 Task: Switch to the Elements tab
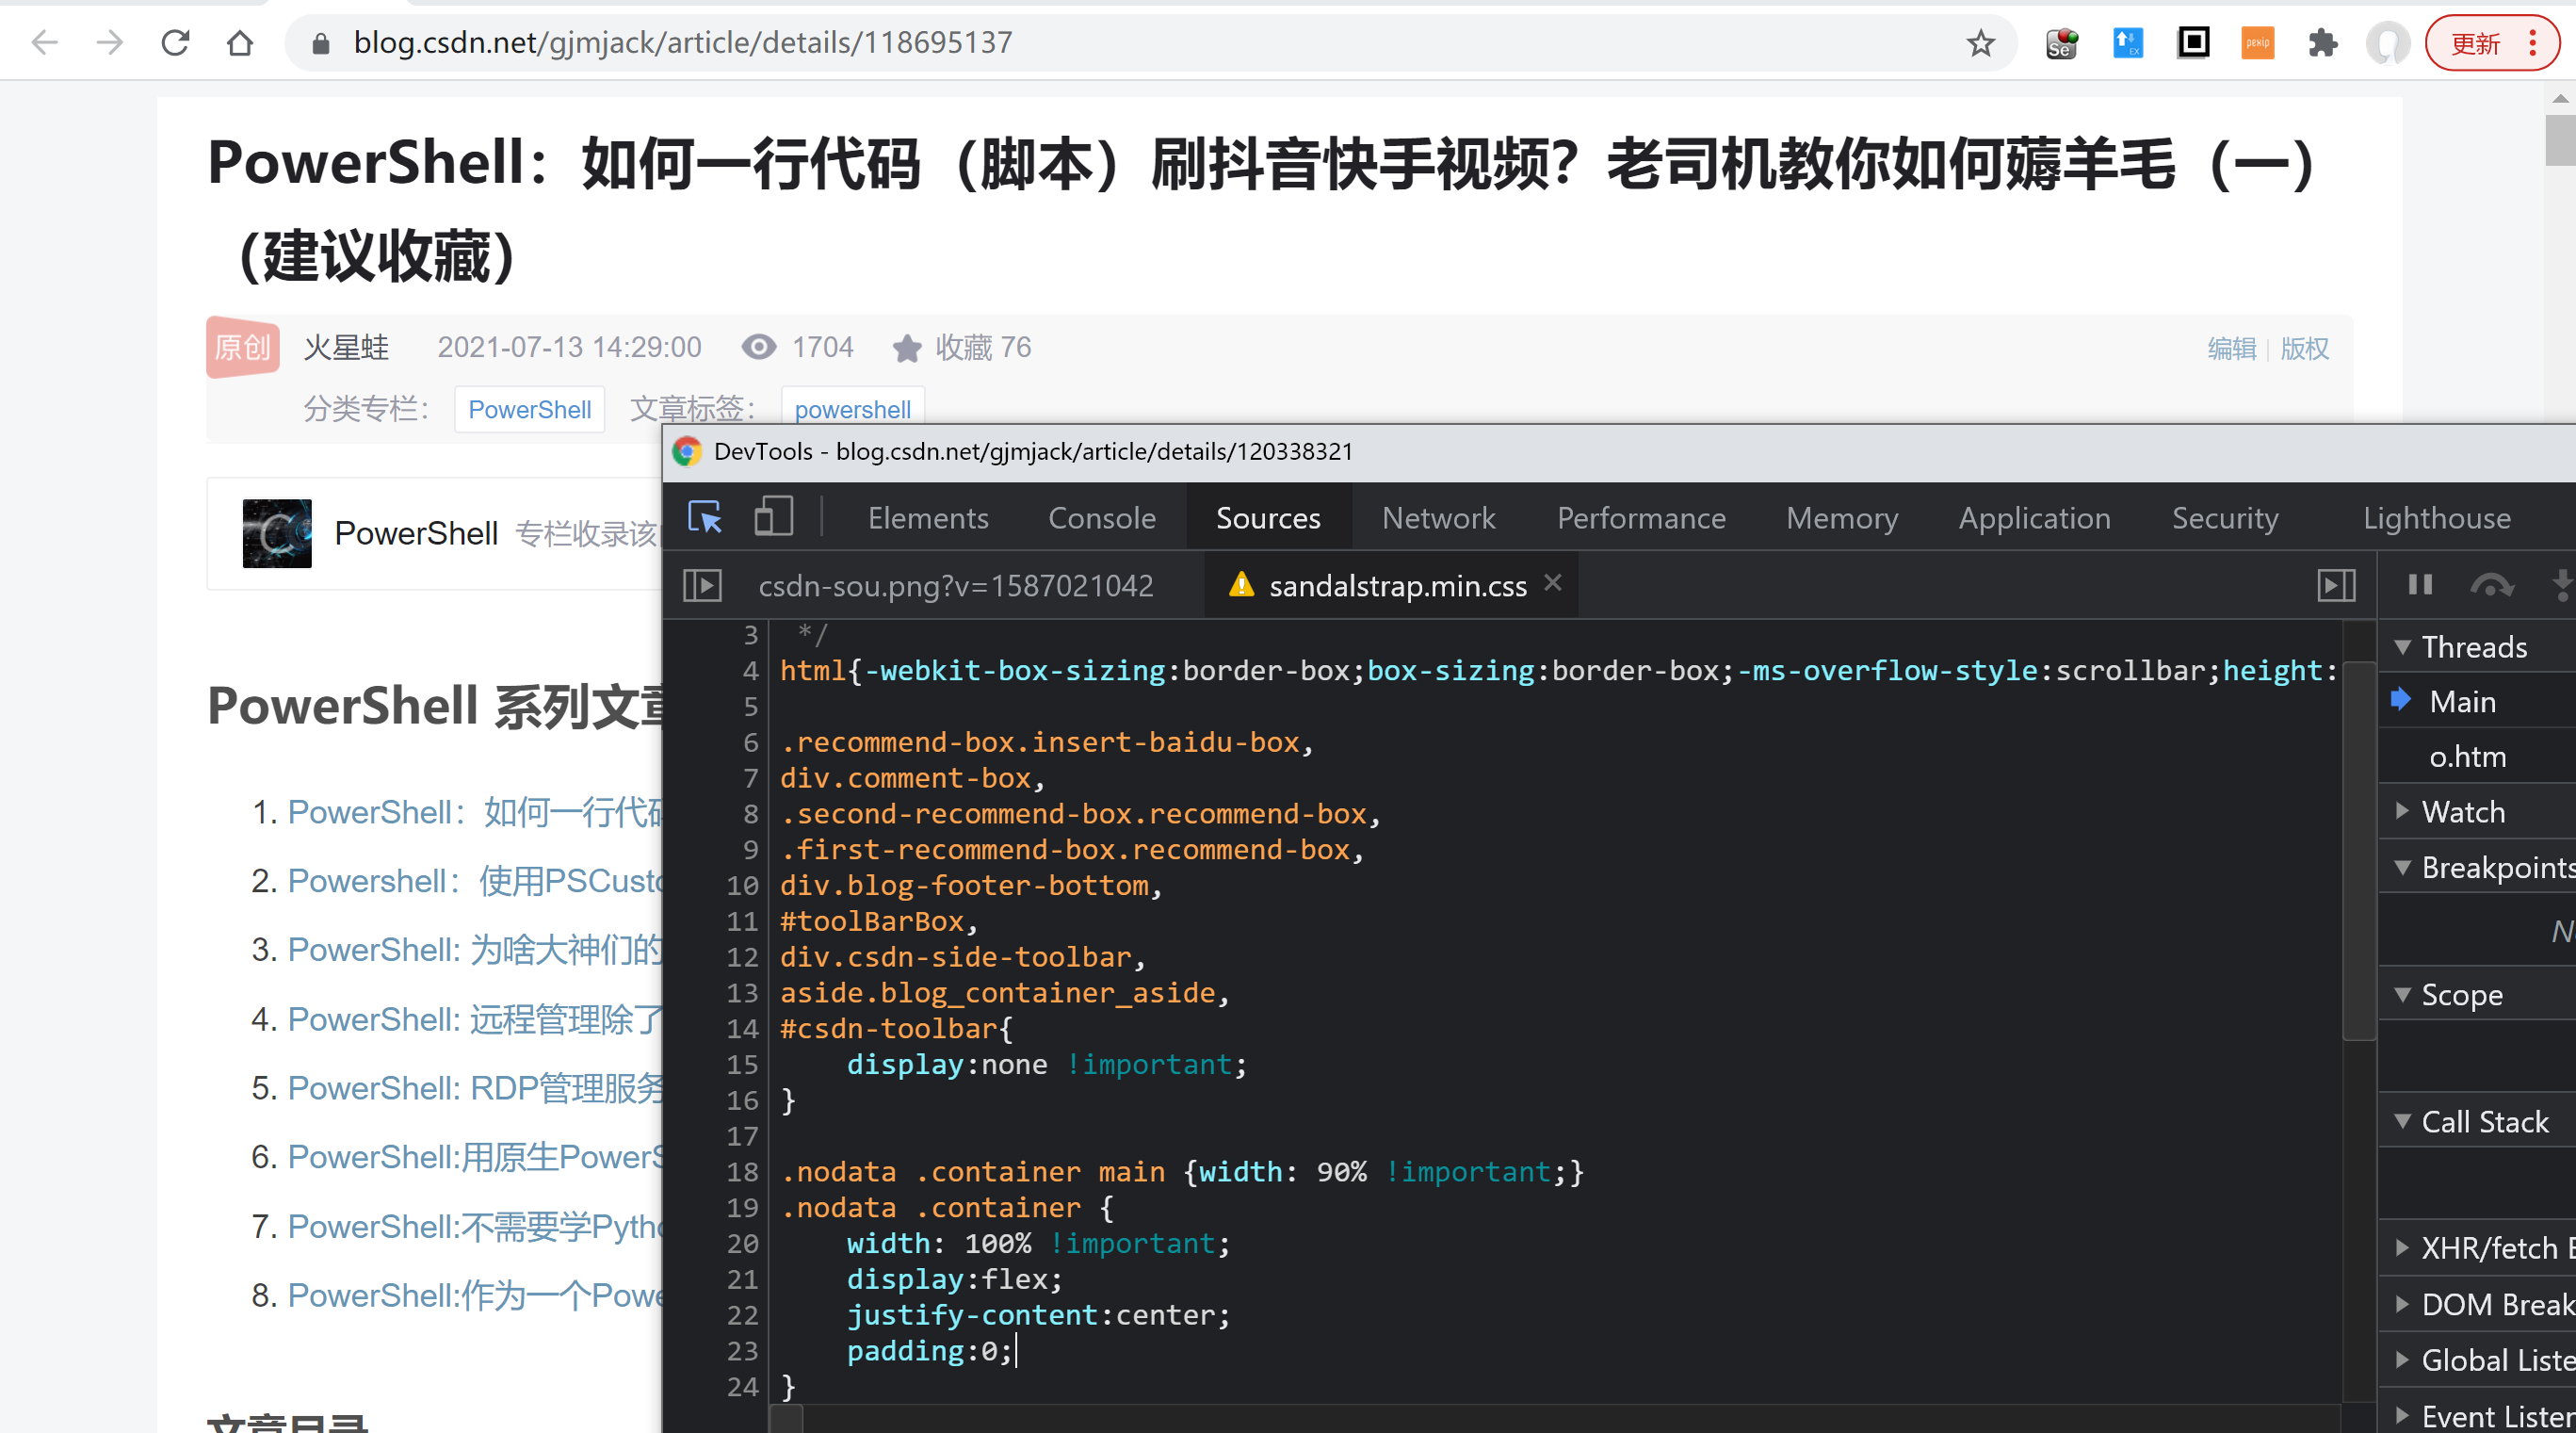[x=927, y=518]
